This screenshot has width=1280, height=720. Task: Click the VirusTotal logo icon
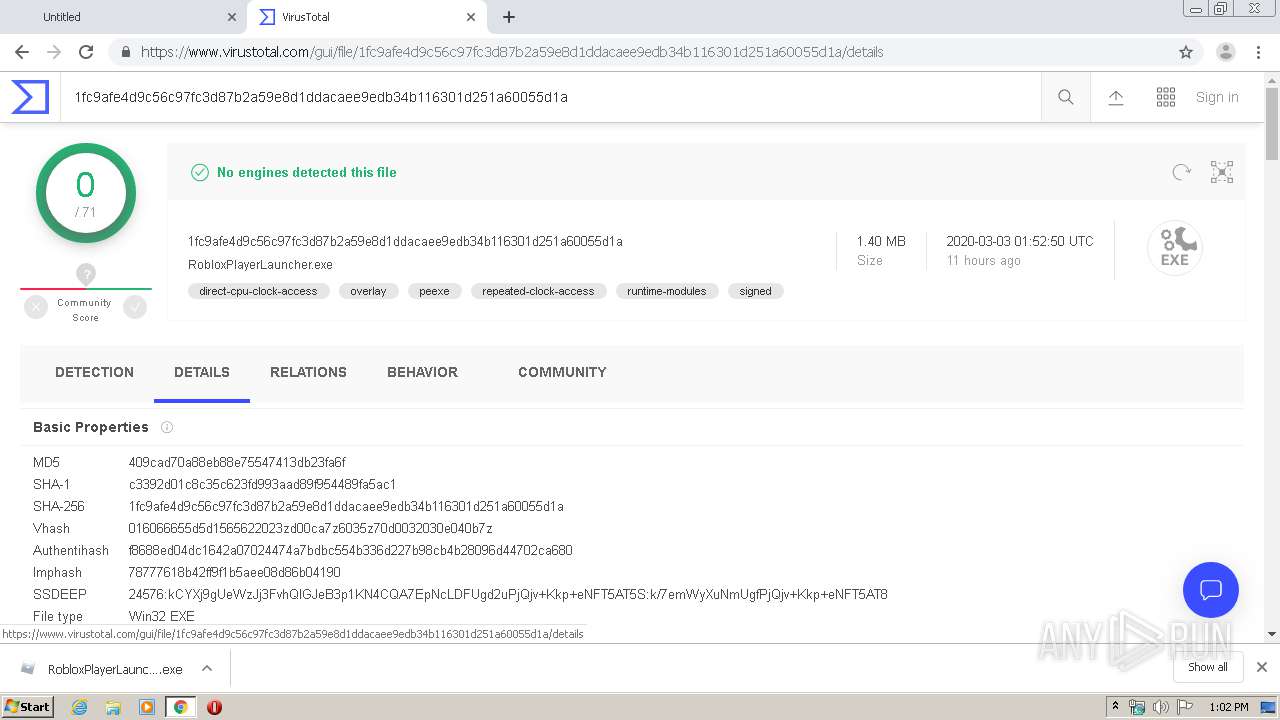pos(30,97)
